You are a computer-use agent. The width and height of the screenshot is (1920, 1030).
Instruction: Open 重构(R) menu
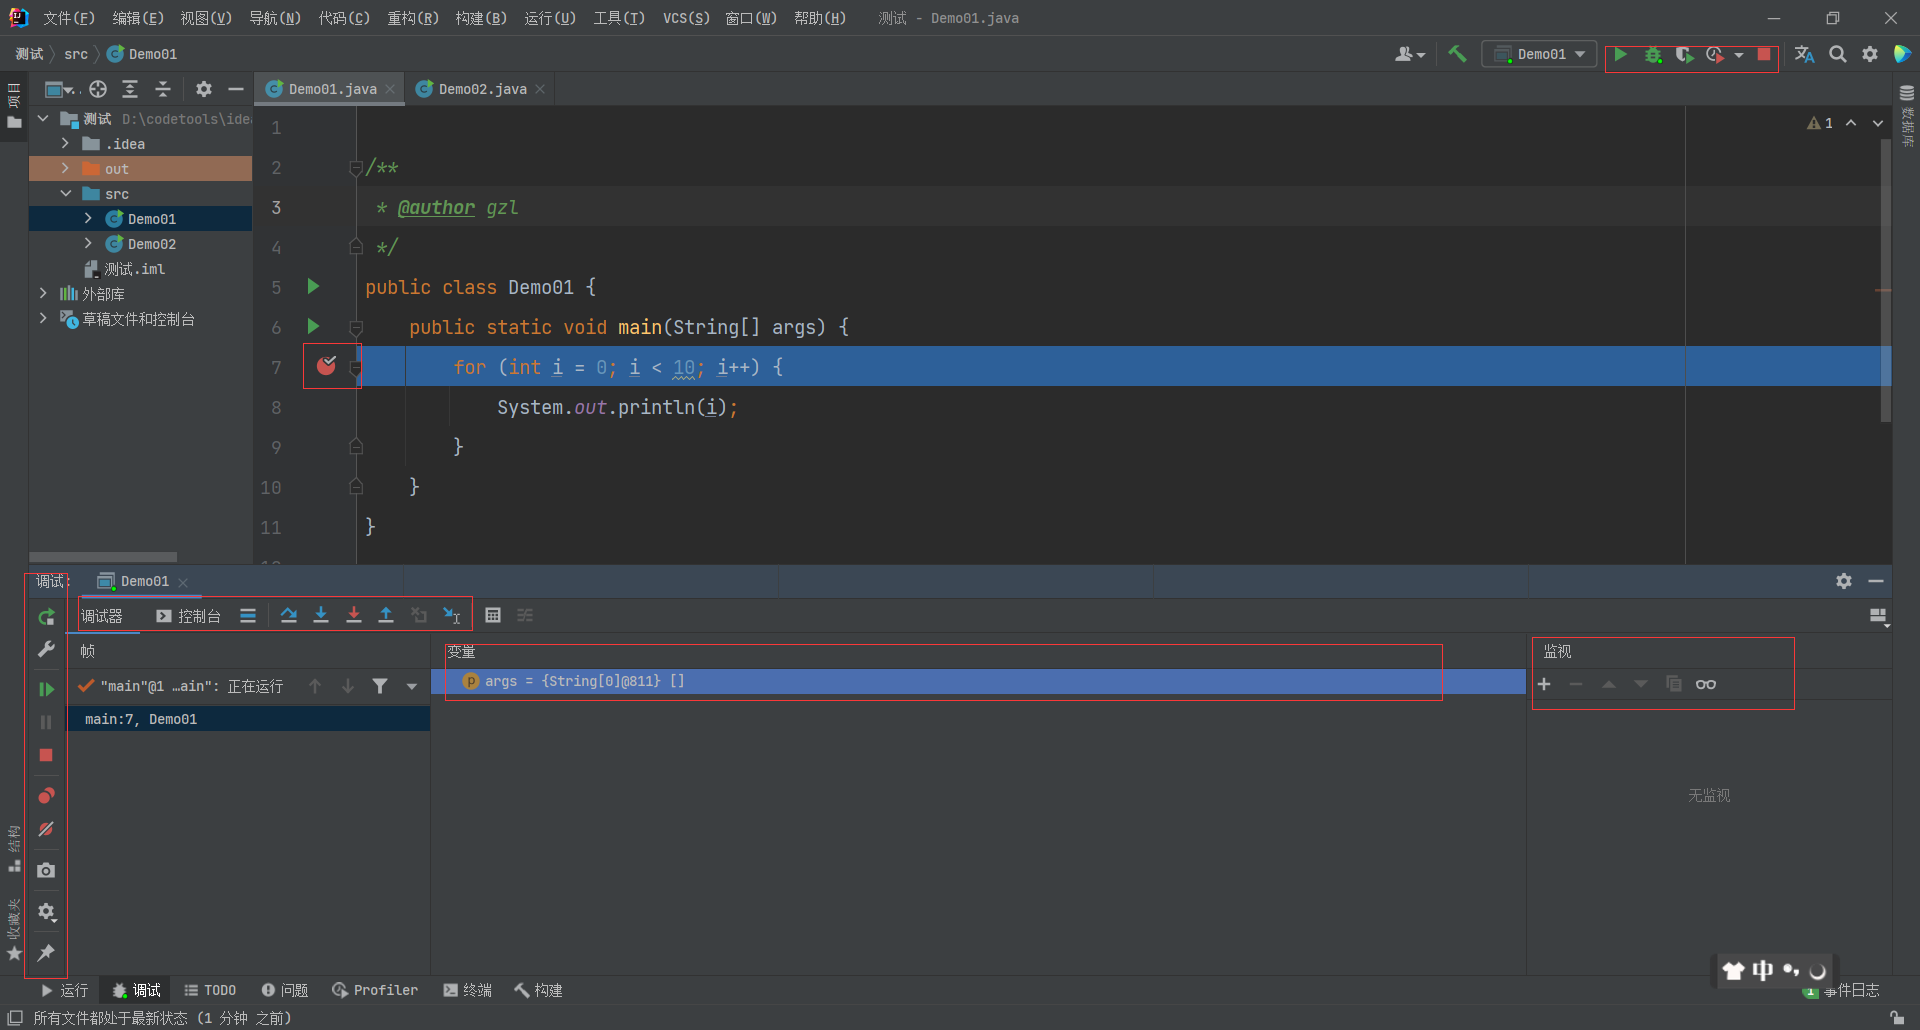coord(413,18)
